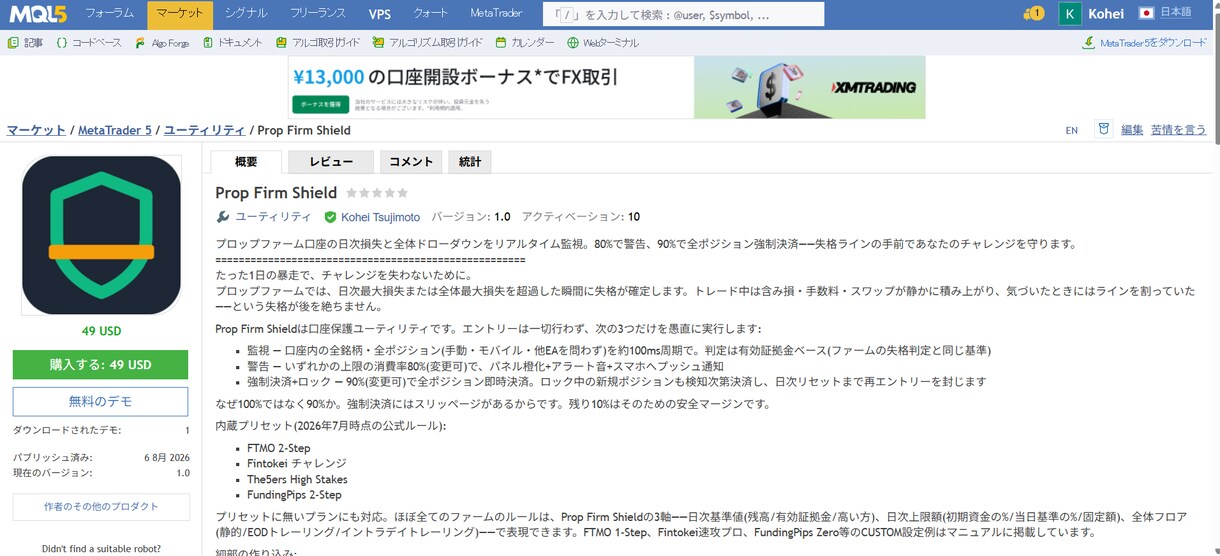Open the フォーラム menu item

click(109, 14)
